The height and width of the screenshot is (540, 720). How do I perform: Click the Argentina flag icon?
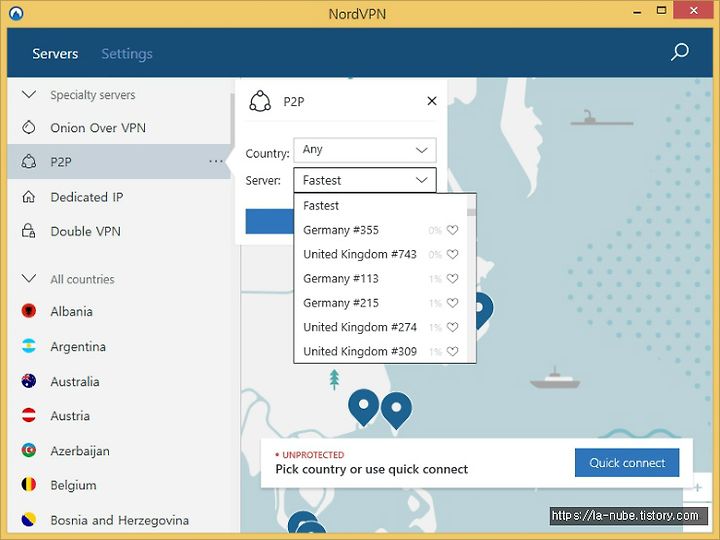(28, 346)
